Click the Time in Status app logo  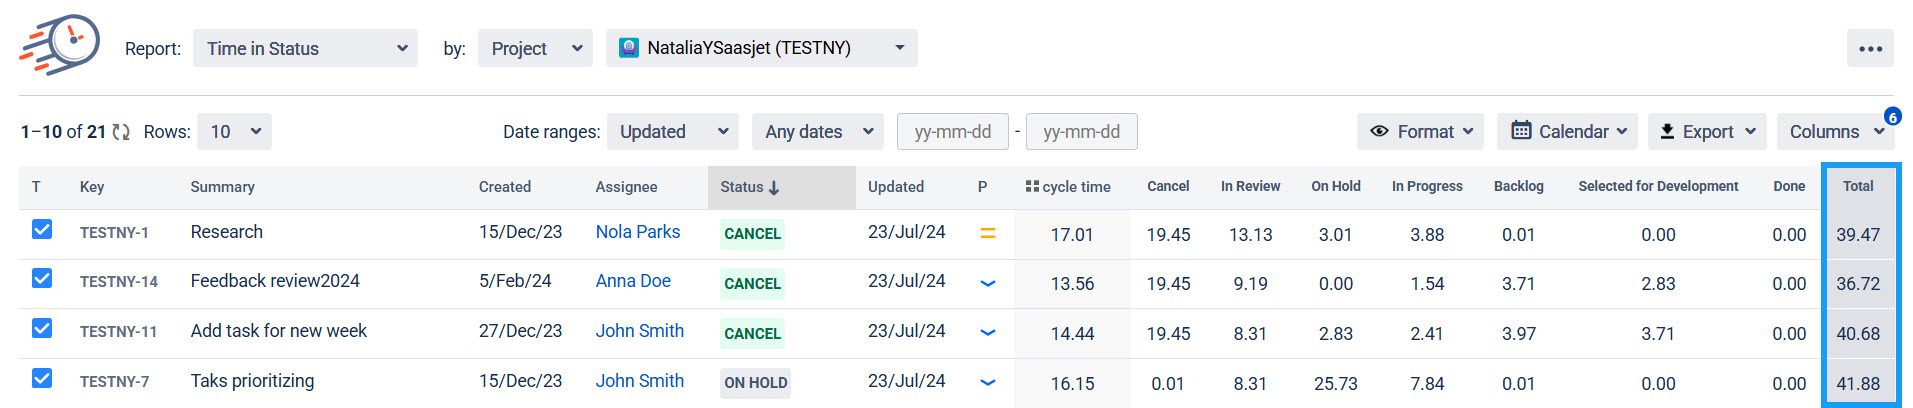coord(59,45)
